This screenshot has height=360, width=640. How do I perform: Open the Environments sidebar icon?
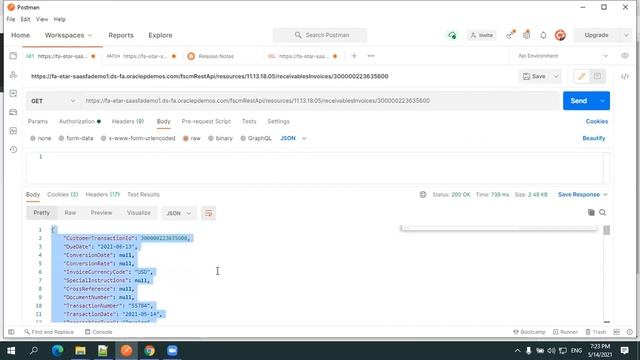pyautogui.click(x=13, y=93)
